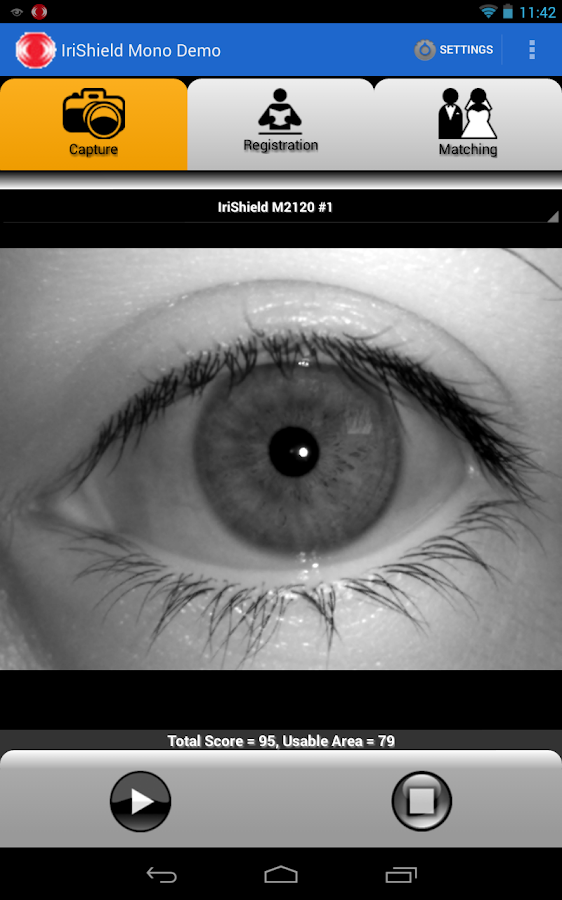Tap the battery status icon
The width and height of the screenshot is (562, 900).
click(507, 11)
